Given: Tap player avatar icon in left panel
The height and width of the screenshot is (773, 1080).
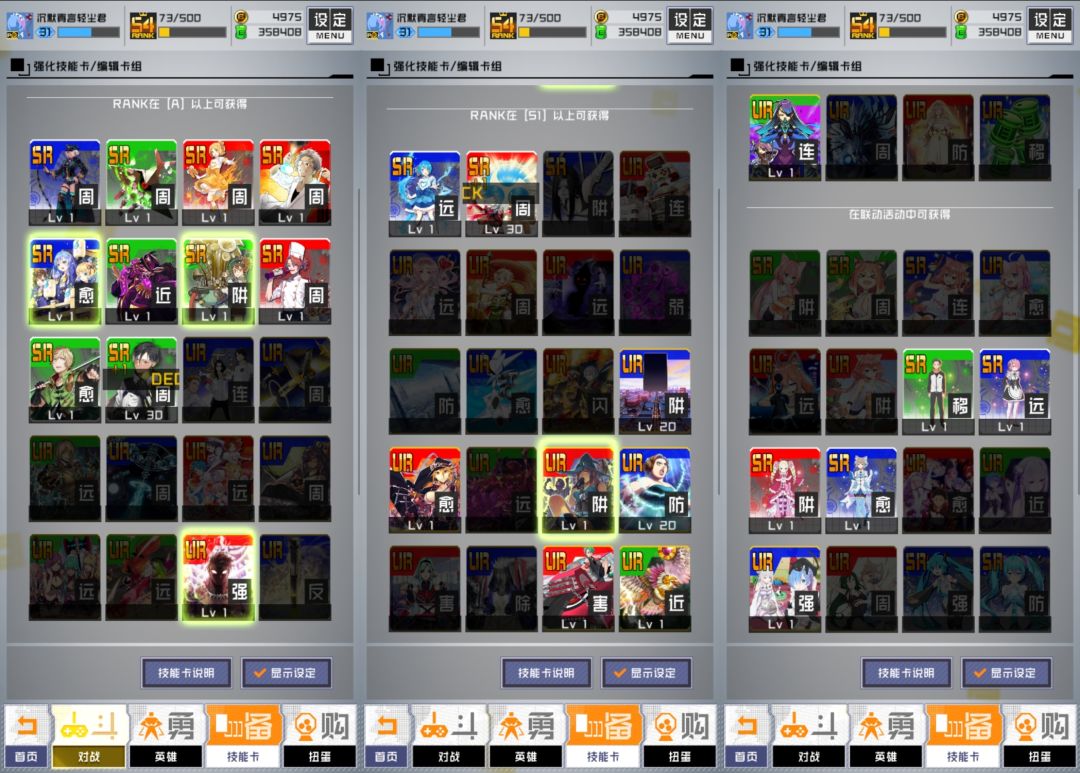Looking at the screenshot, I should pyautogui.click(x=19, y=25).
